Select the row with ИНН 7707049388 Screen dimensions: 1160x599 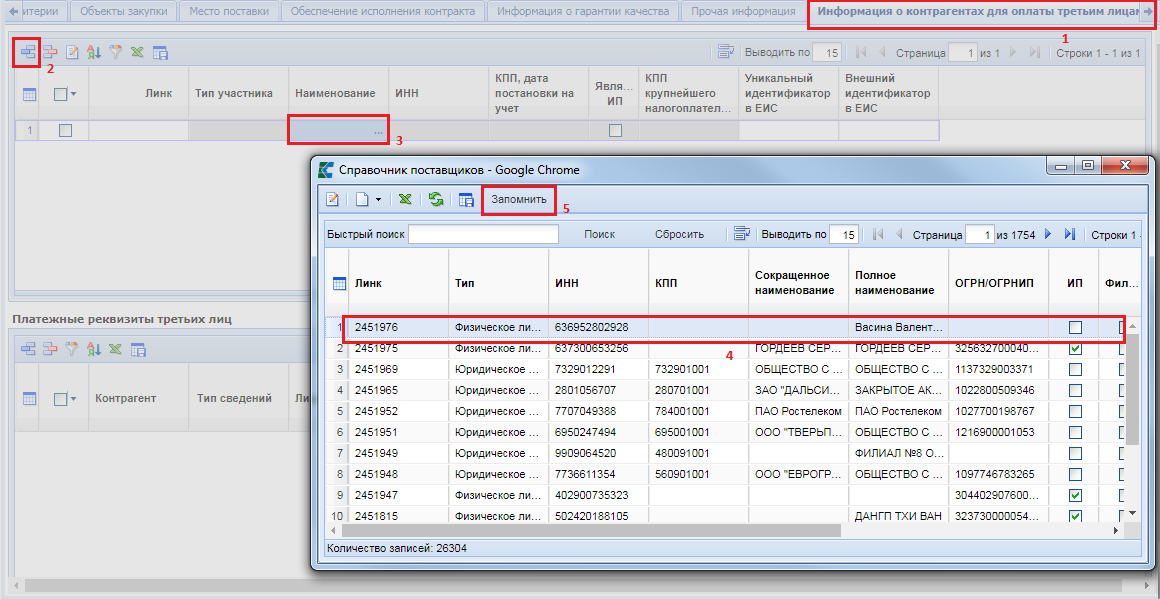[726, 411]
